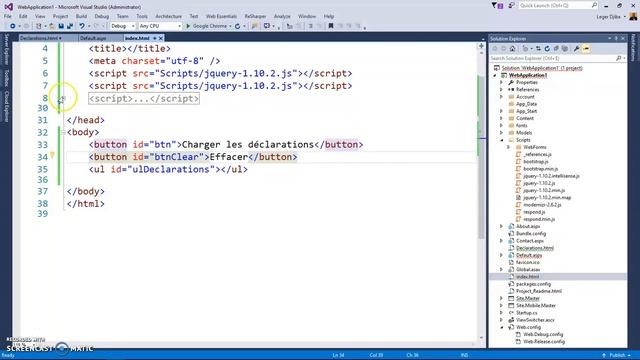Open the Build menu
Screen dimensions: 640x360
click(x=81, y=16)
